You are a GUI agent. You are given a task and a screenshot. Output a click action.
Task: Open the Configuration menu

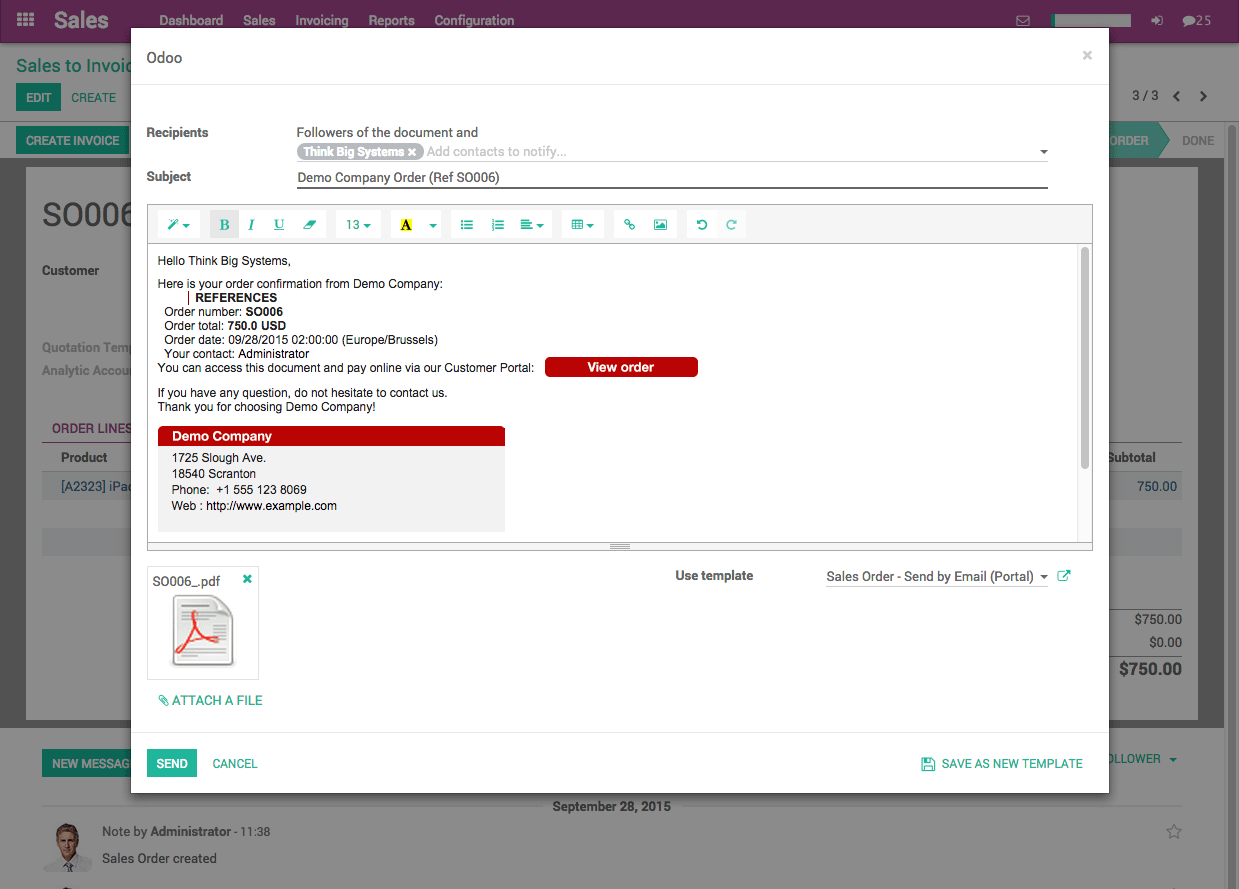coord(474,20)
